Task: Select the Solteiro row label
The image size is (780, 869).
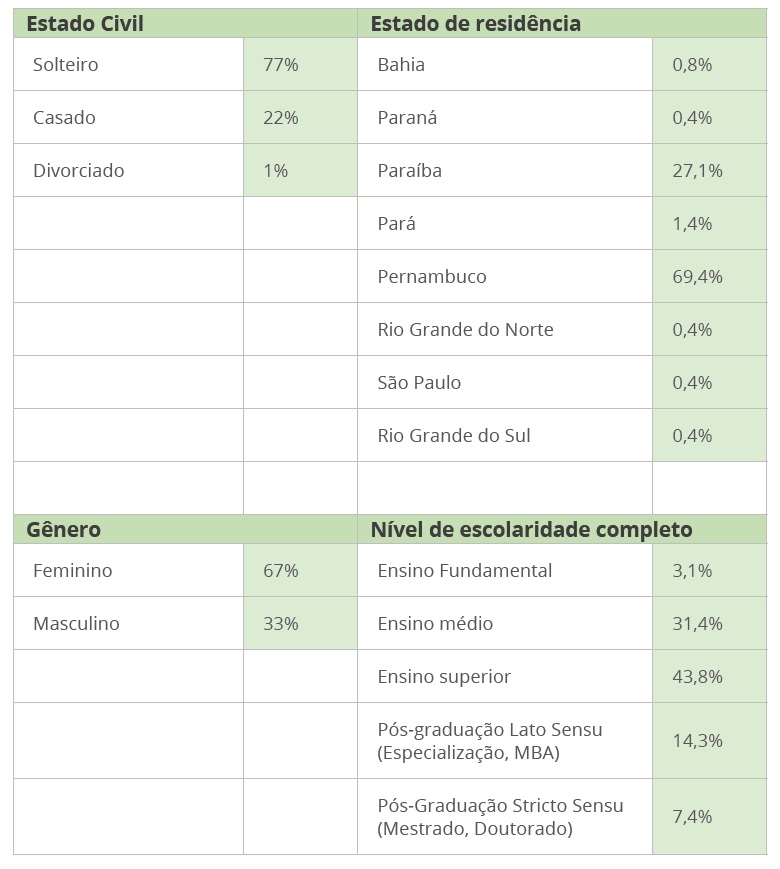Action: tap(66, 65)
